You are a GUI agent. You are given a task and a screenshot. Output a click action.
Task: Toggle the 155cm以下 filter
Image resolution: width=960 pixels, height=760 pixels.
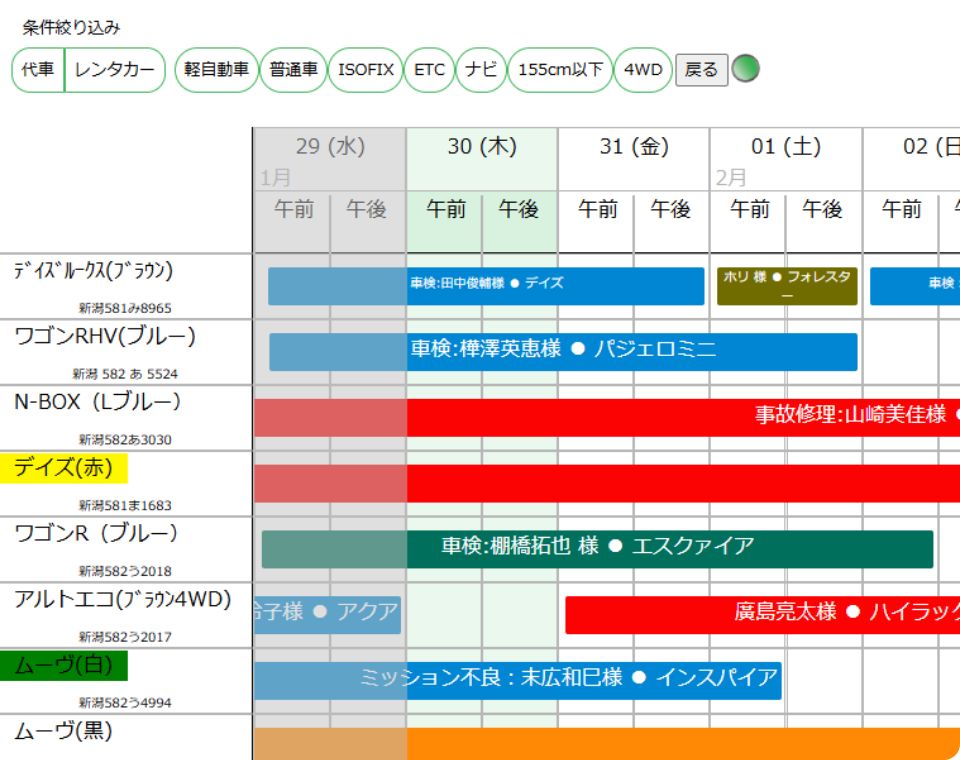(560, 70)
